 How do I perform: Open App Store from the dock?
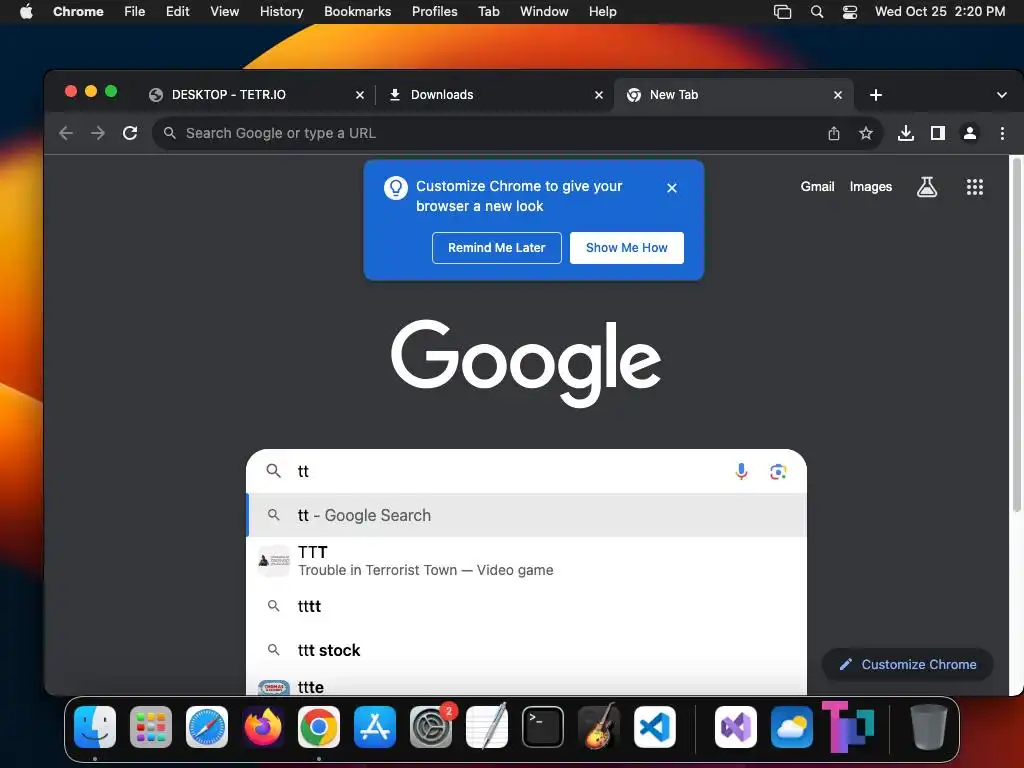[x=375, y=727]
